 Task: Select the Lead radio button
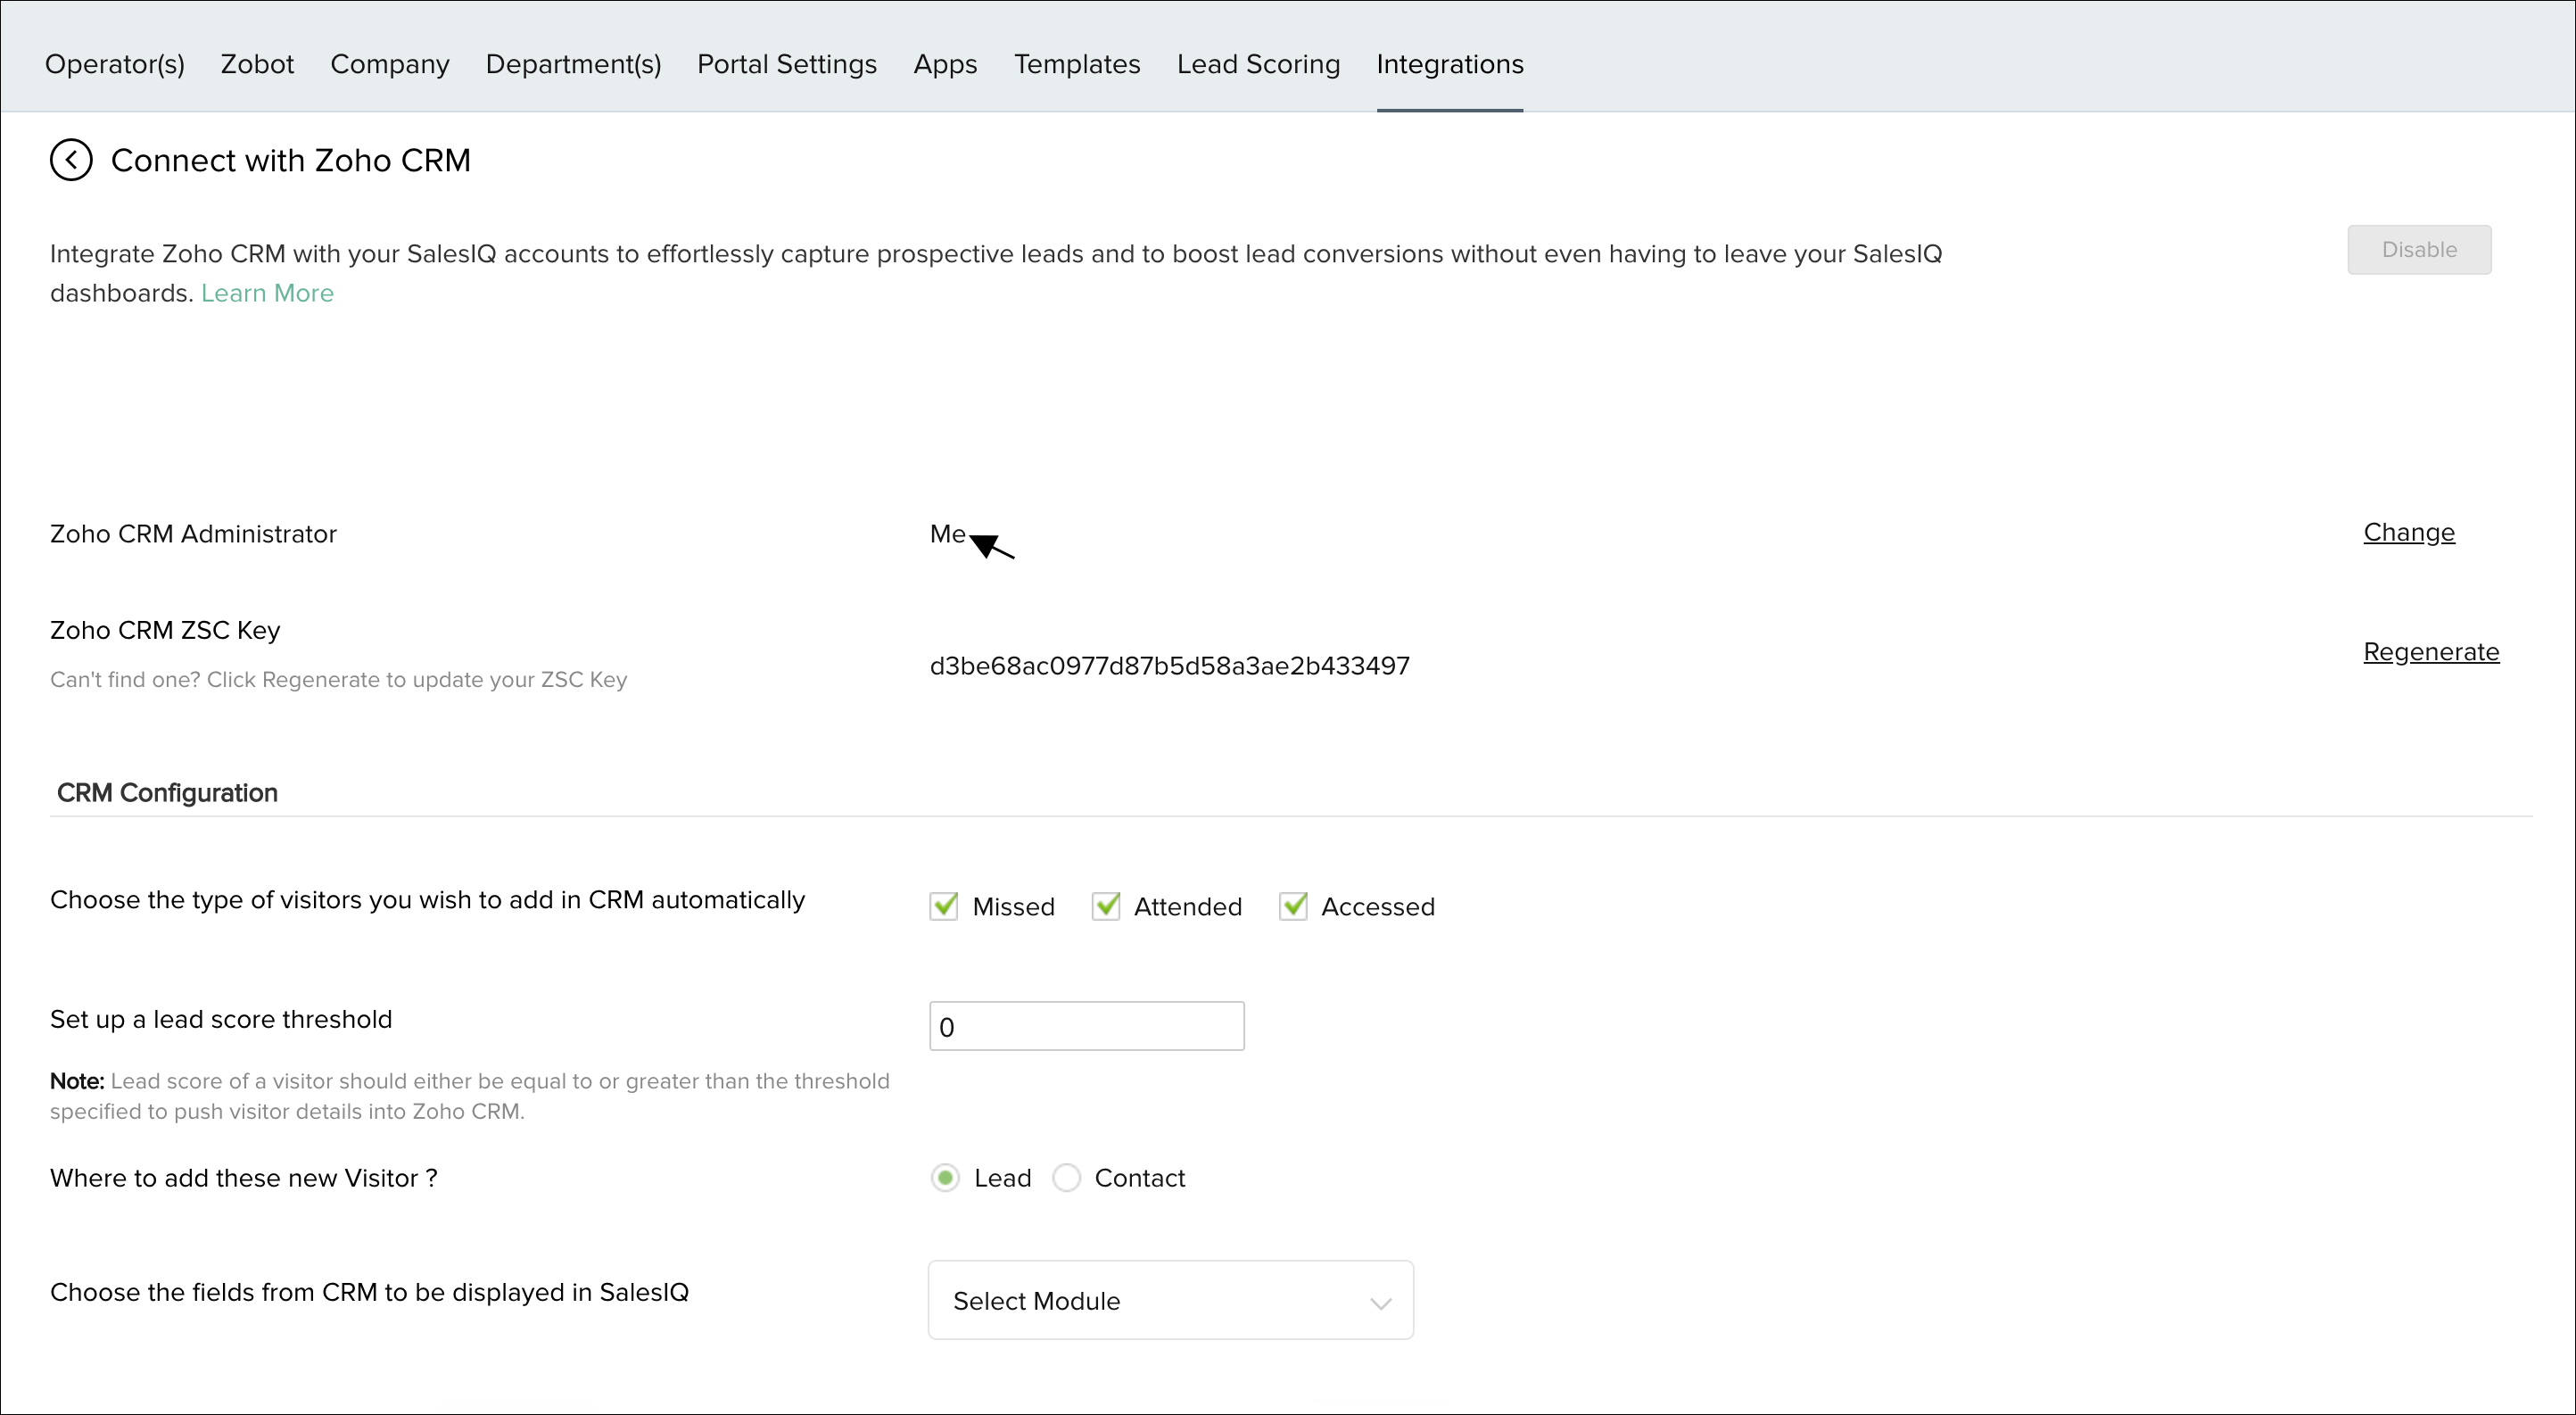click(945, 1178)
